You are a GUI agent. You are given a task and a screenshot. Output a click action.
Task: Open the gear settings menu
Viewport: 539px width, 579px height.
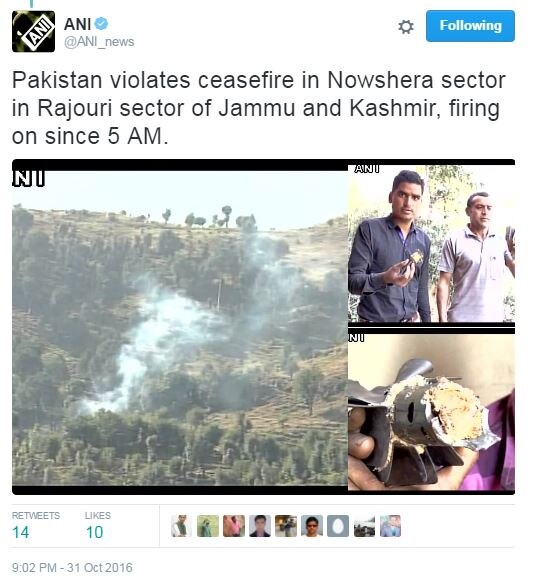(406, 27)
